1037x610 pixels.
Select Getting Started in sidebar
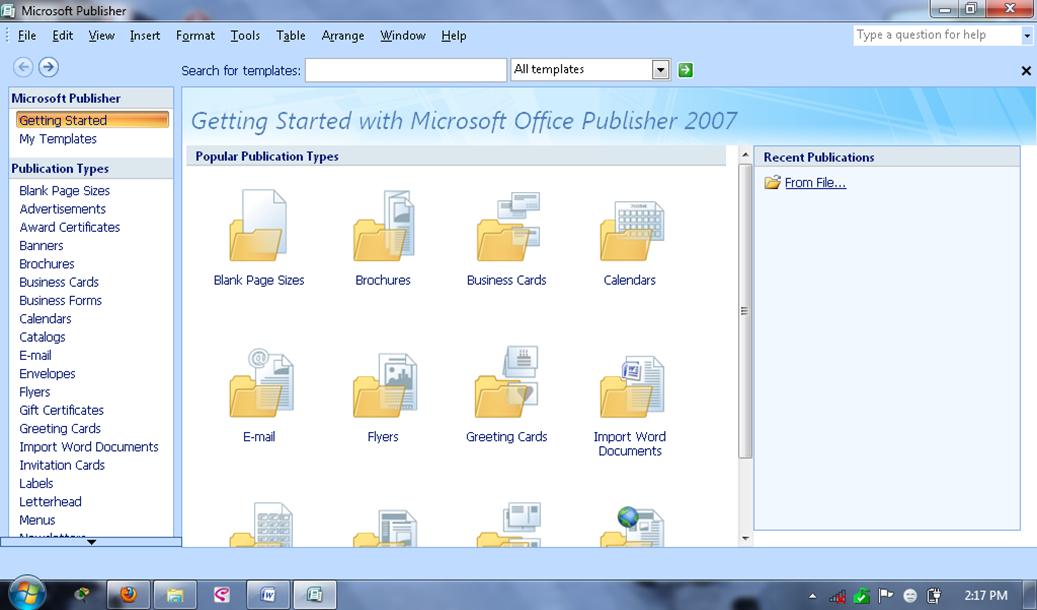tap(92, 120)
